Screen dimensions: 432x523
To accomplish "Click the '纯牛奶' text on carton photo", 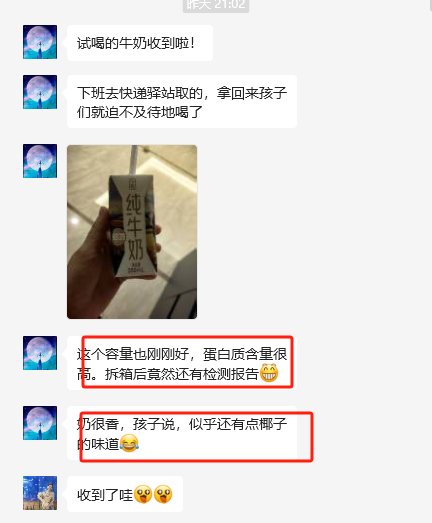I will (x=135, y=227).
